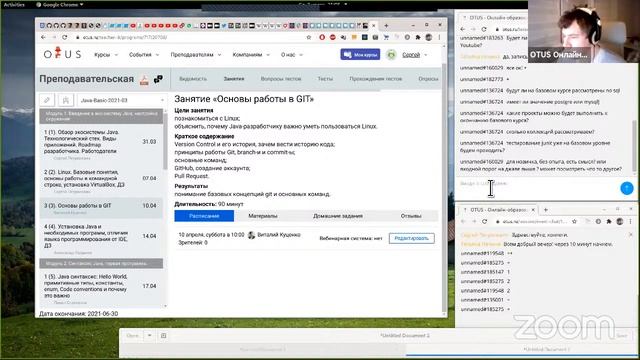Switch to the Опросы tab

428,79
